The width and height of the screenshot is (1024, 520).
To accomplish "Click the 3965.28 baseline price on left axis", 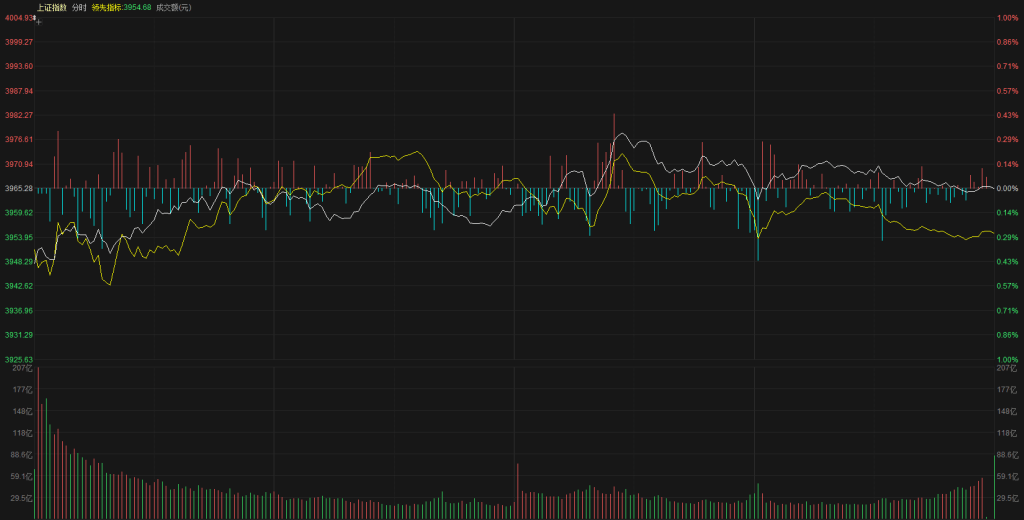I will coord(18,188).
